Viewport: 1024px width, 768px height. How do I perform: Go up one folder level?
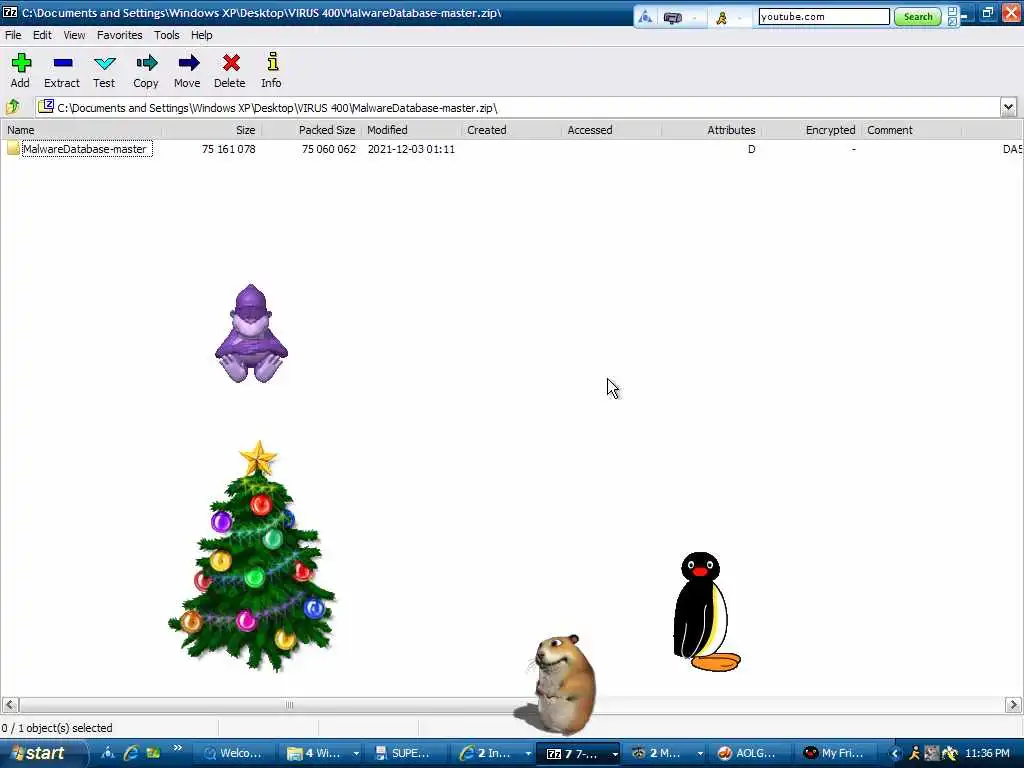13,106
